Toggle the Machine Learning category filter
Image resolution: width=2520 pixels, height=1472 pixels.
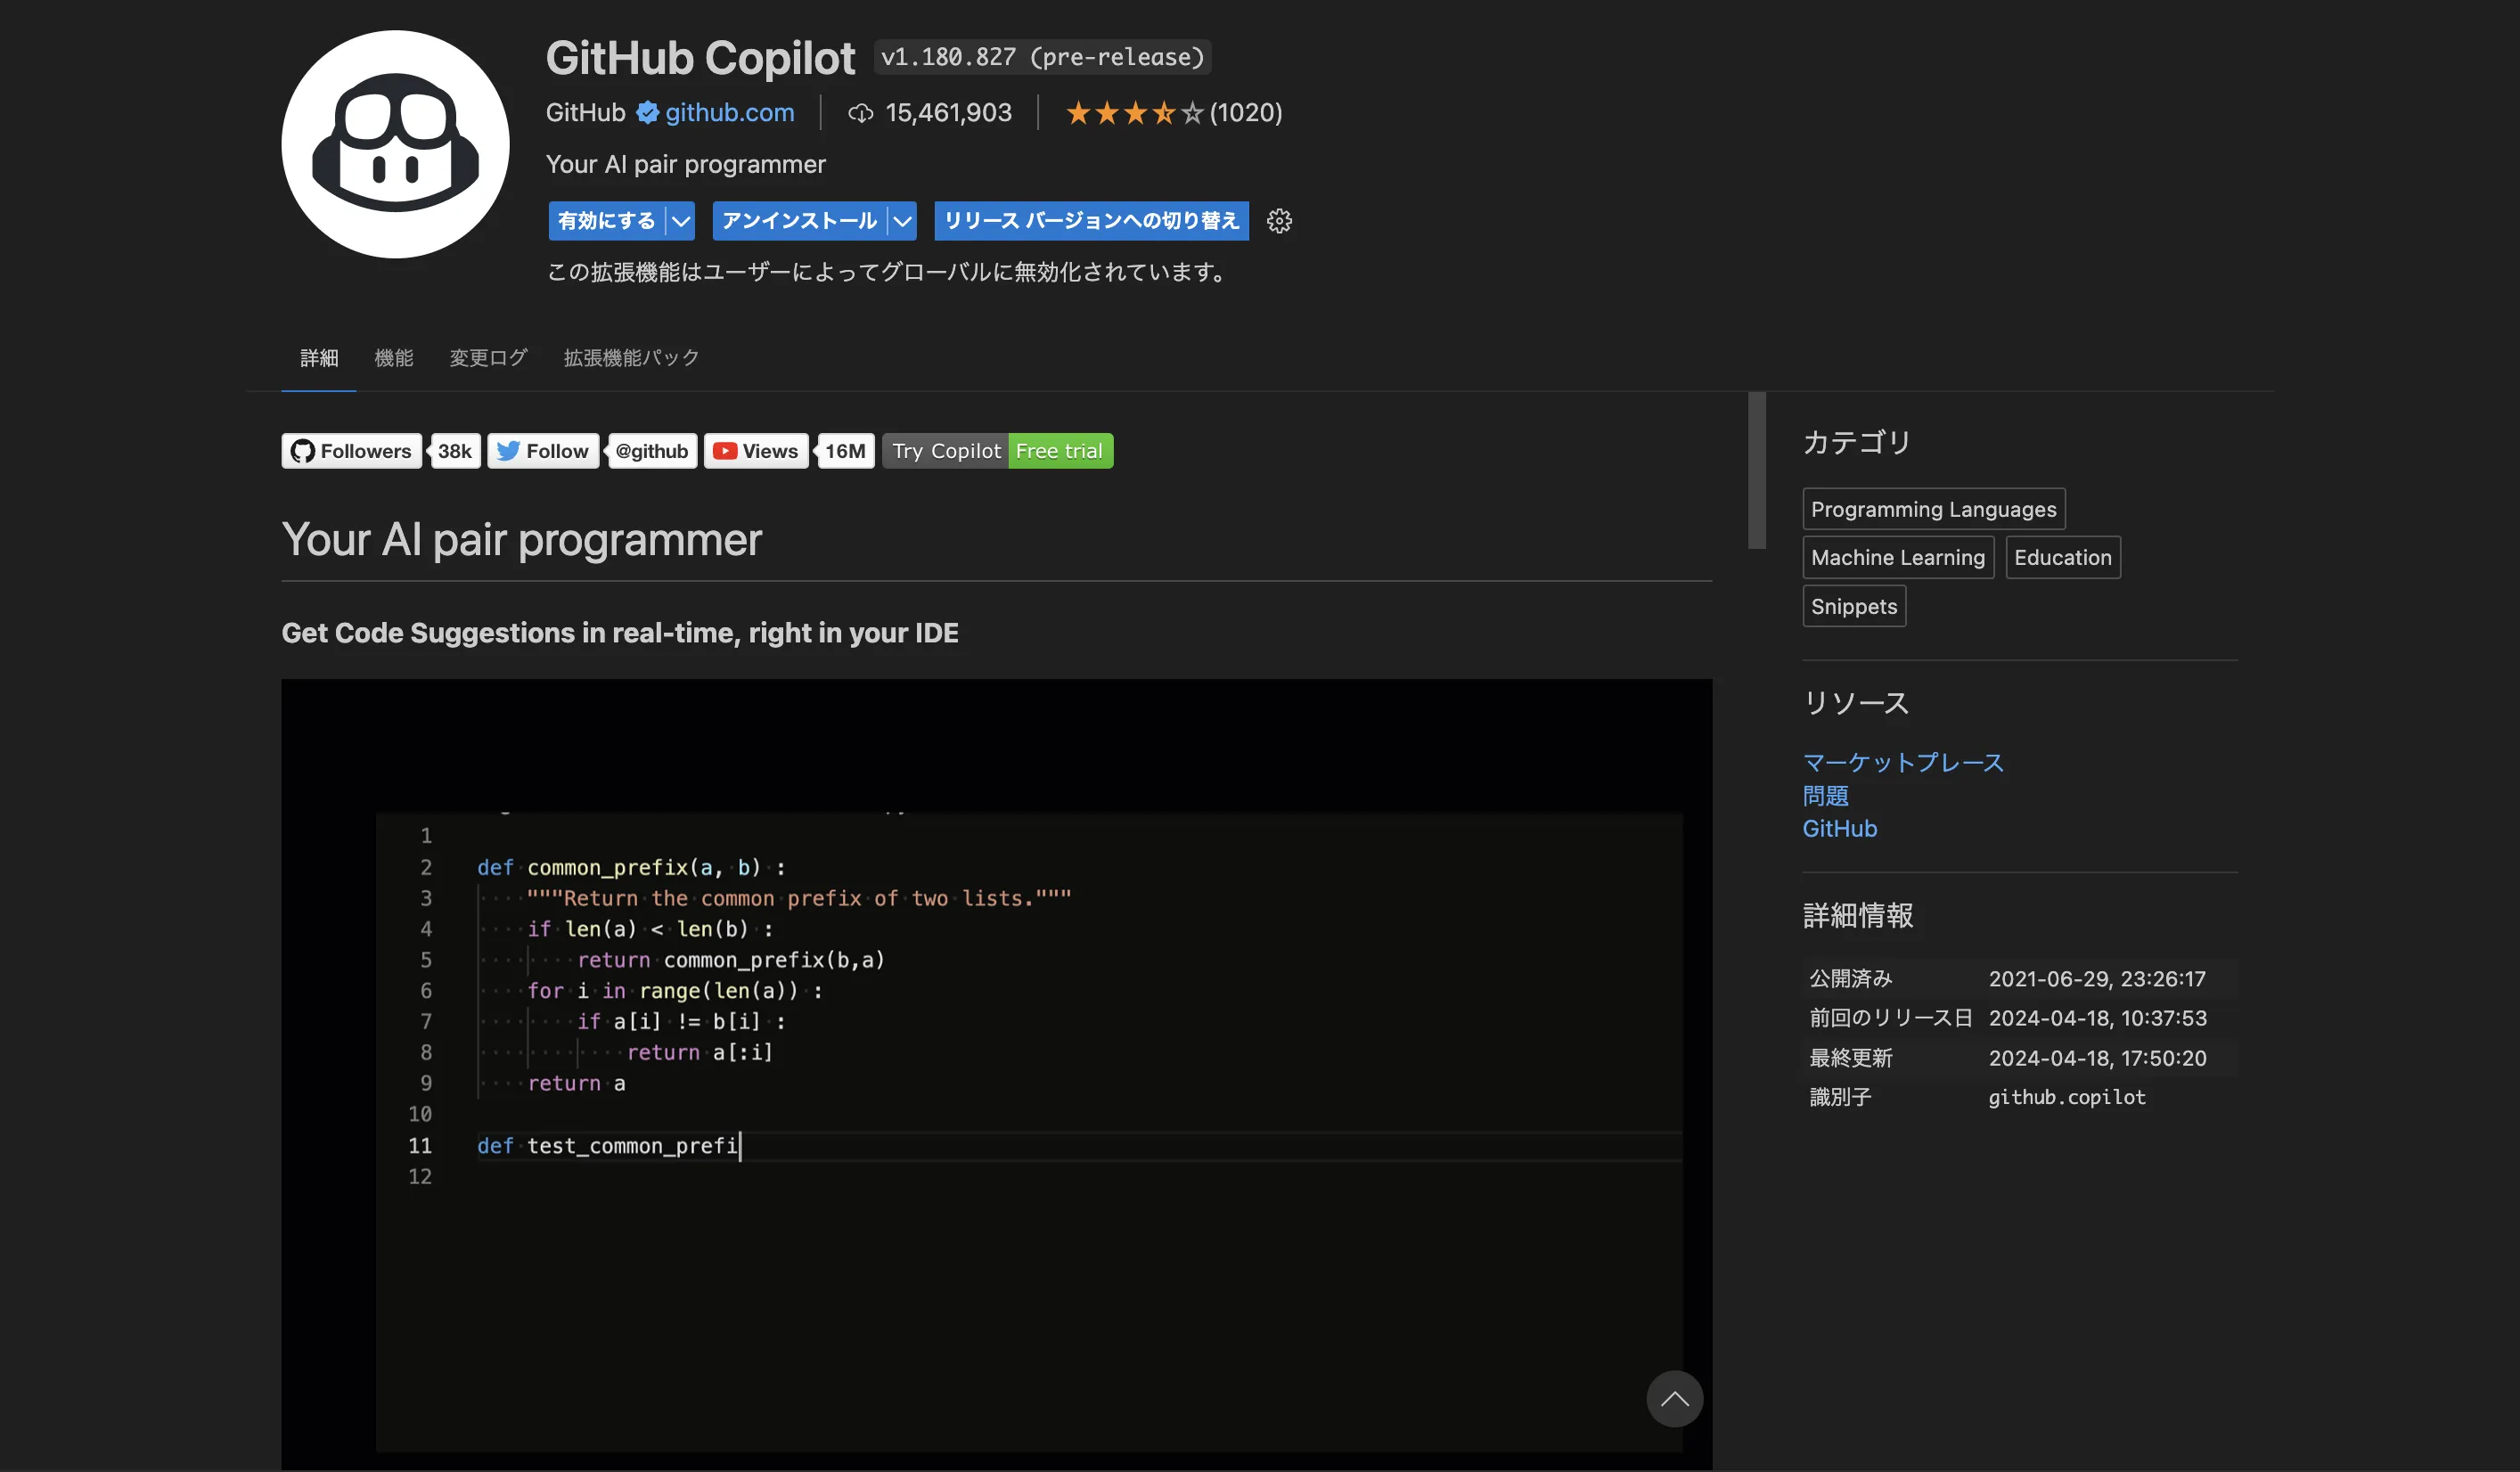[x=1897, y=557]
